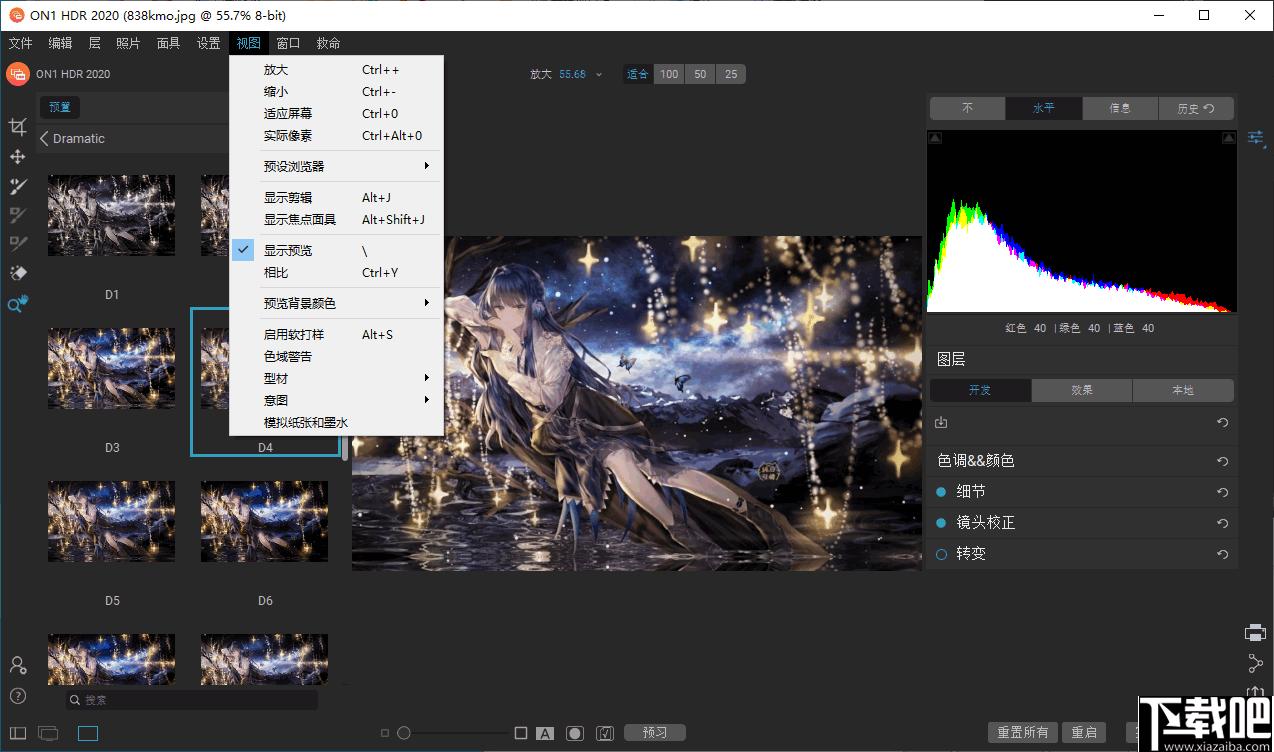Viewport: 1274px width, 752px height.
Task: Reset the 细节 panel
Action: (x=1222, y=492)
